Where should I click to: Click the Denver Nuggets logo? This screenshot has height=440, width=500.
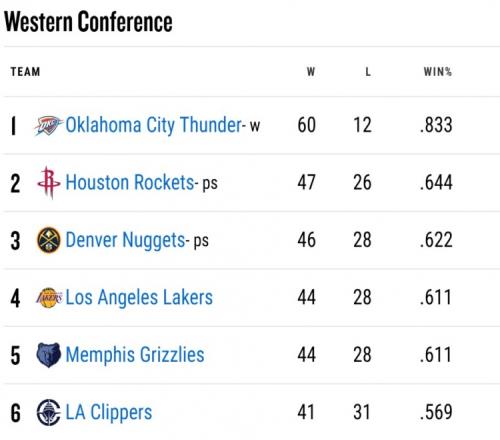click(49, 240)
